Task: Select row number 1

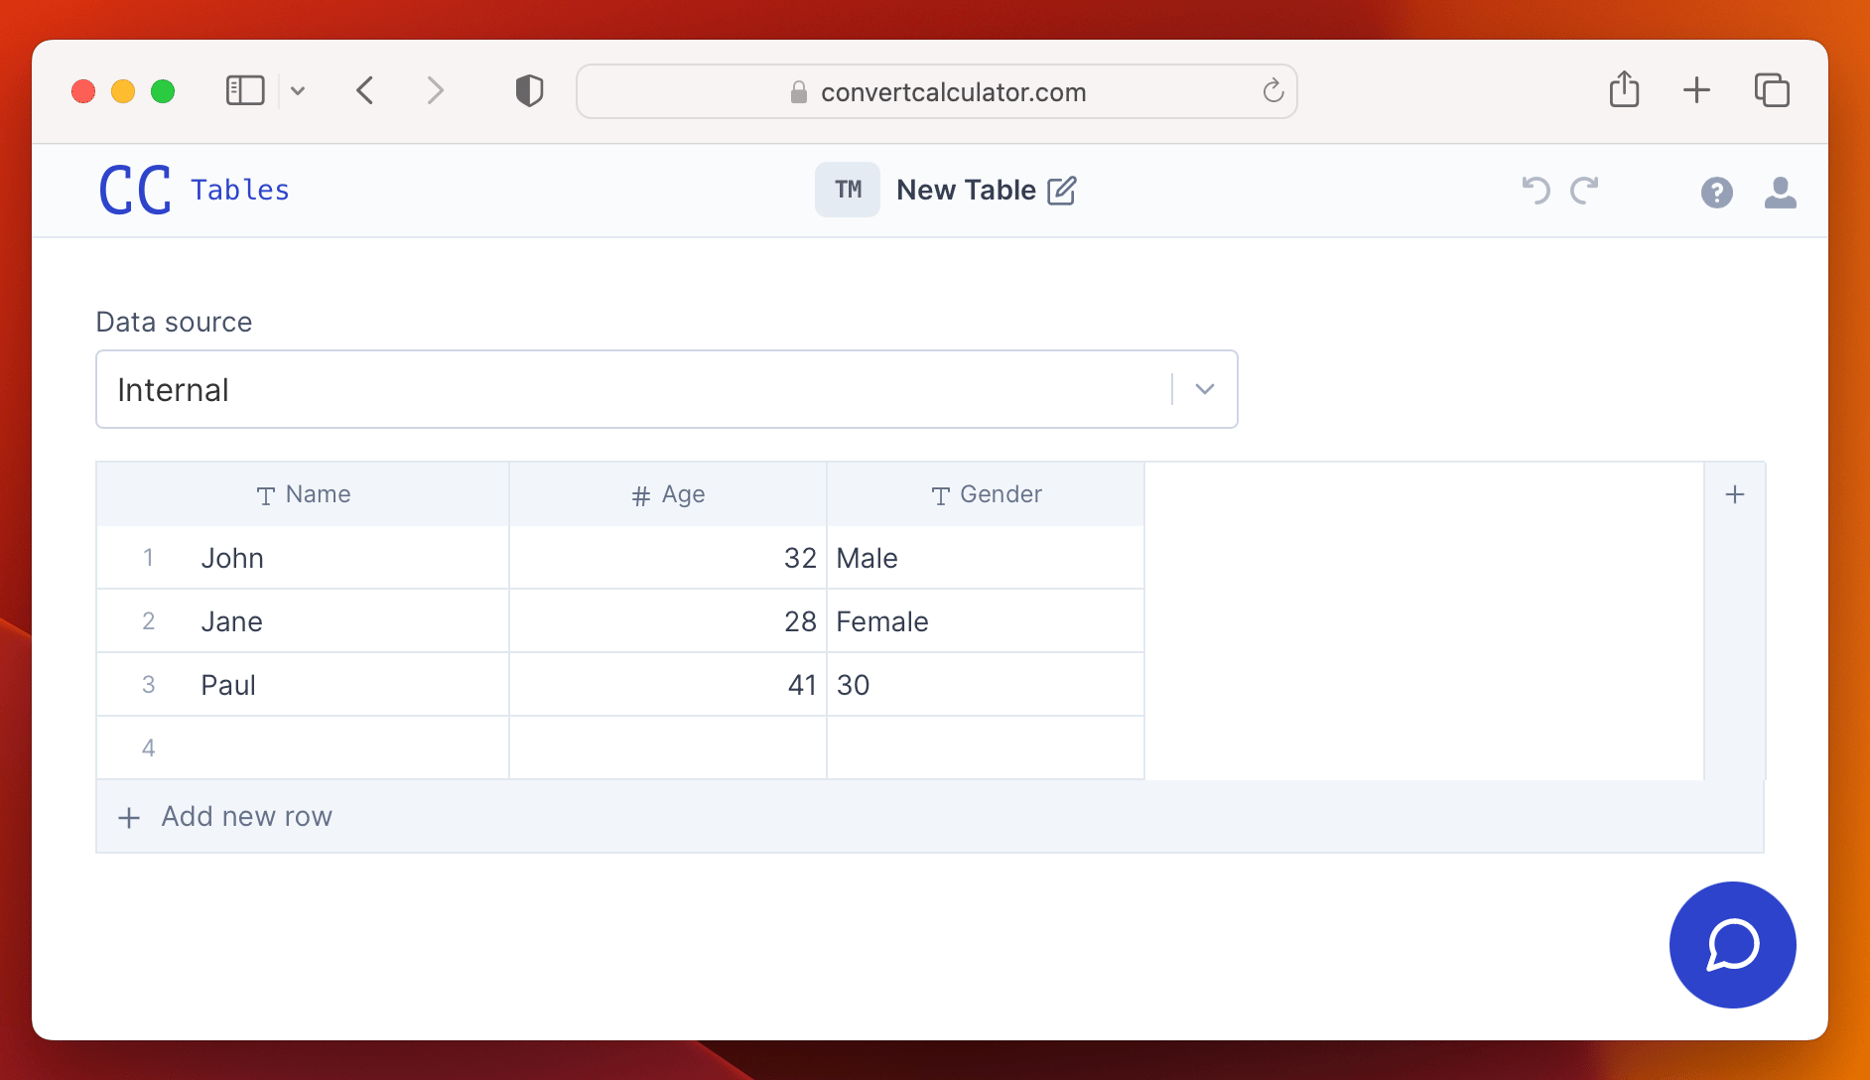Action: coord(148,558)
